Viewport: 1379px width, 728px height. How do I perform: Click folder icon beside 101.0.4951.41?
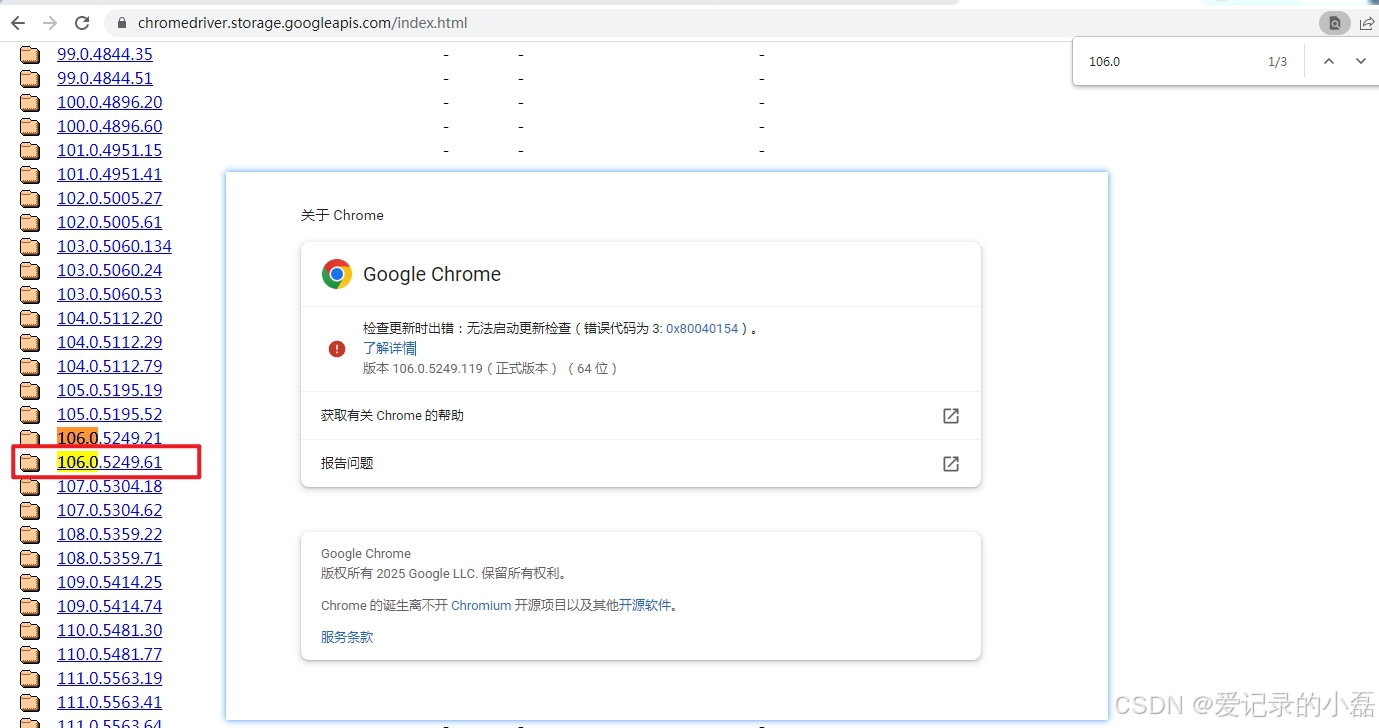(30, 174)
